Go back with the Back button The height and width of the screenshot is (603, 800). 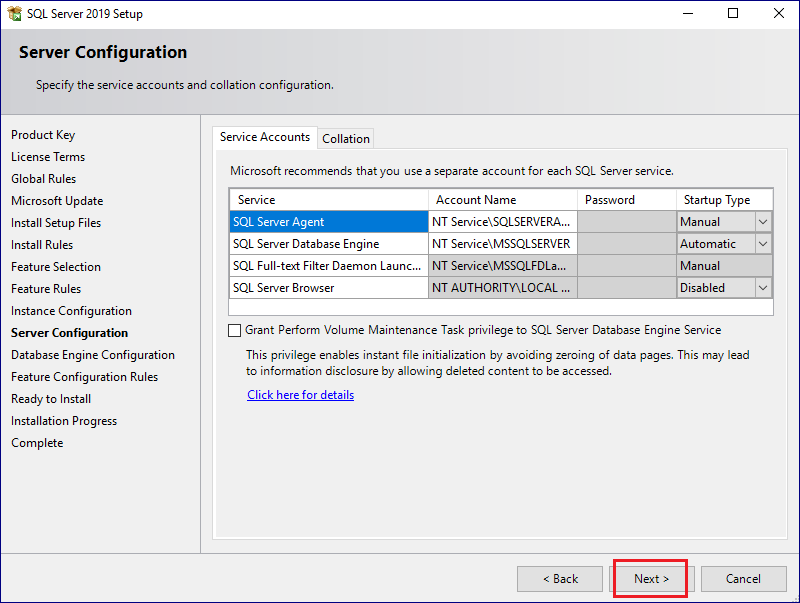[560, 579]
